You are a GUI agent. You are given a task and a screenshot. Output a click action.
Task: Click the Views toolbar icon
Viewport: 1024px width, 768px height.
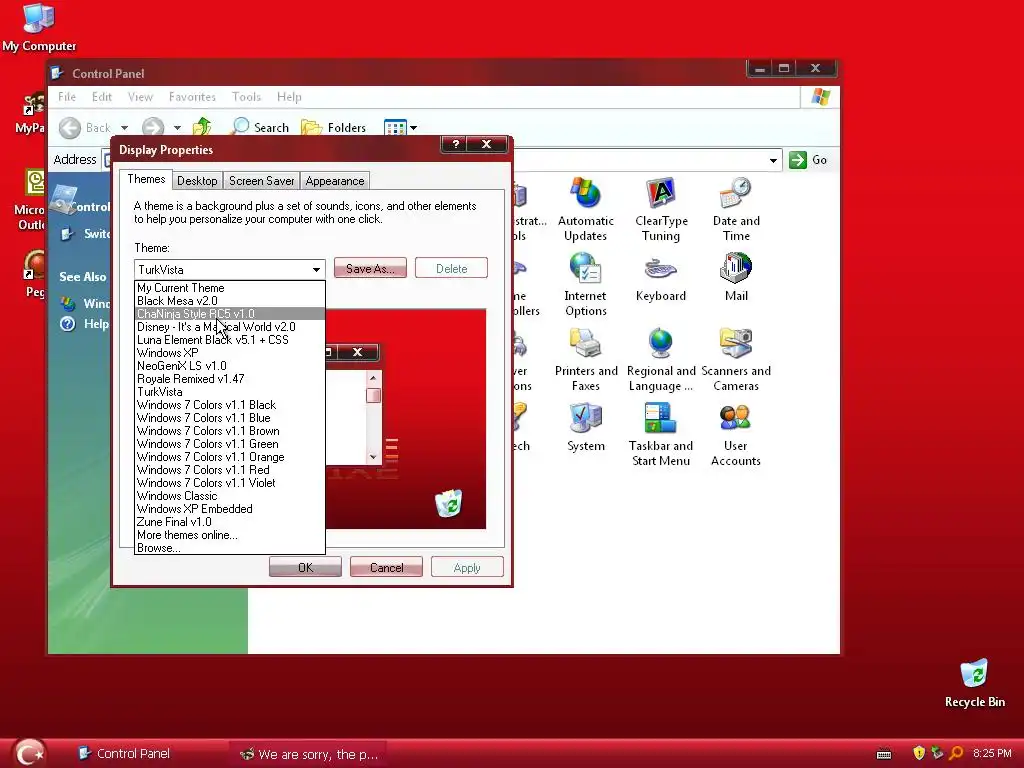pyautogui.click(x=395, y=127)
